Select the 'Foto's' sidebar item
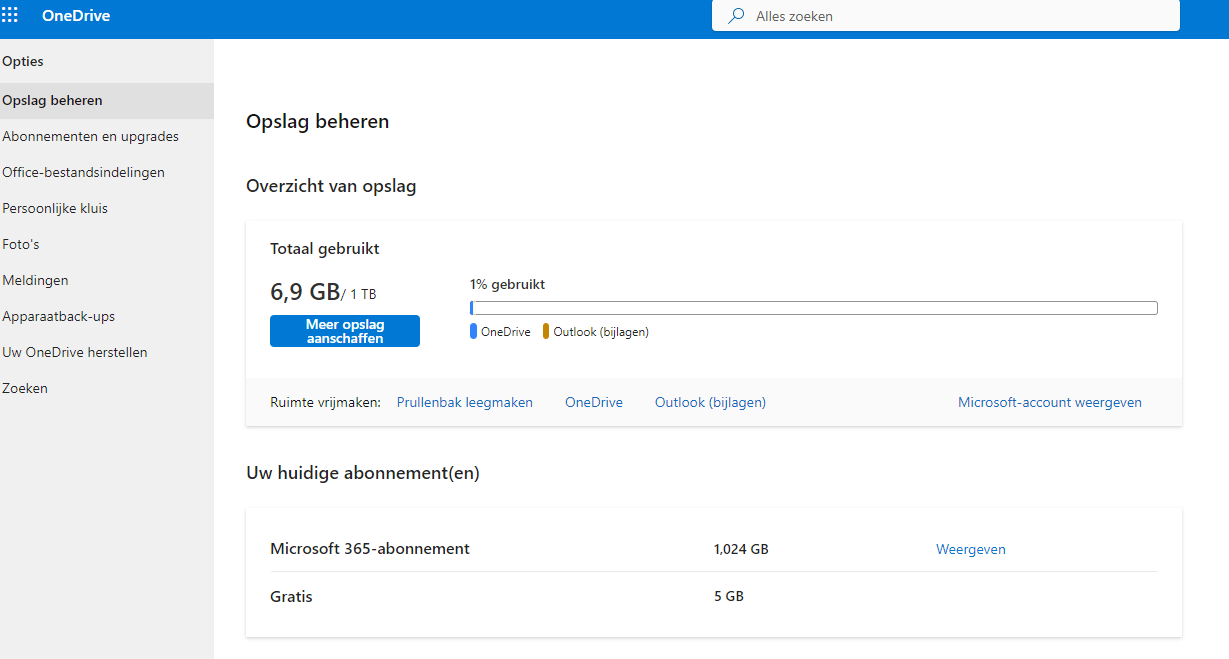Viewport: 1229px width, 659px height. (x=107, y=244)
